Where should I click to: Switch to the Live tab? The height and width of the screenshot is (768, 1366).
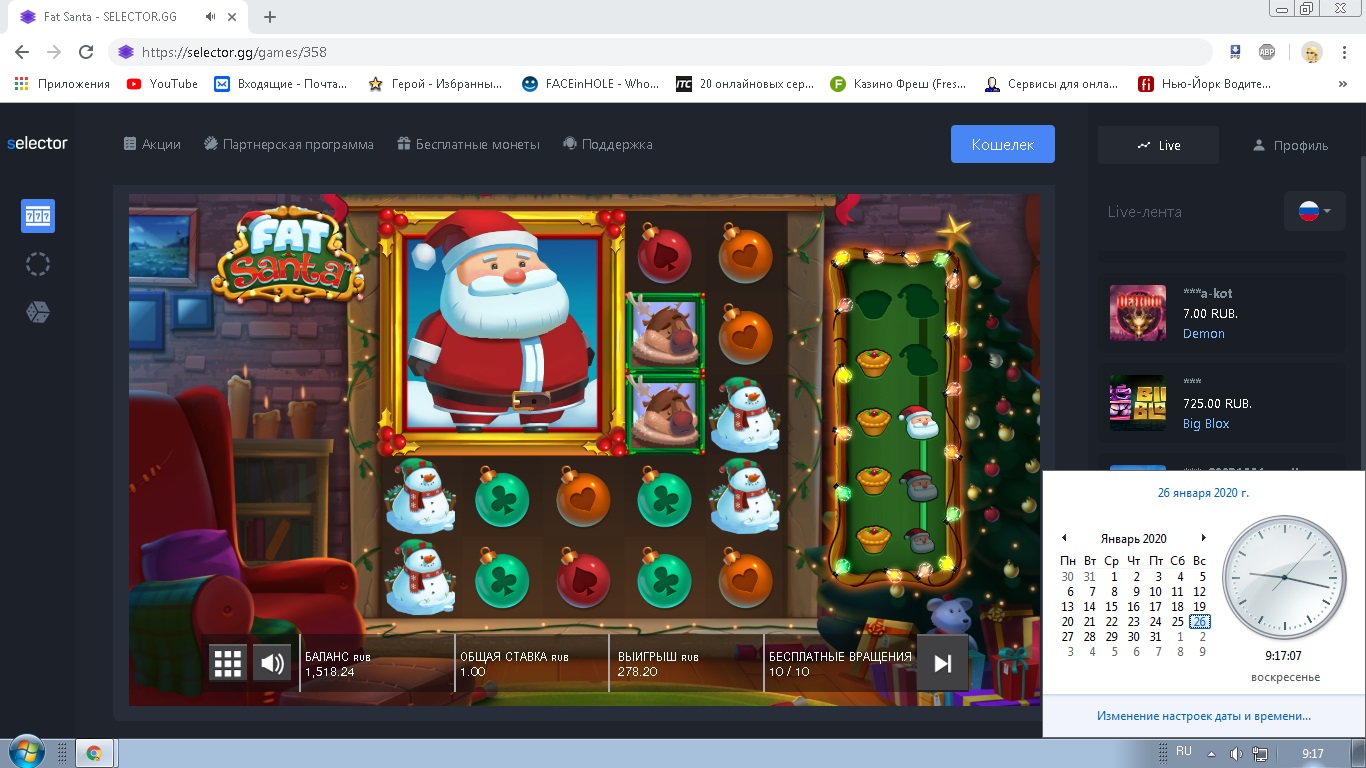[1158, 145]
